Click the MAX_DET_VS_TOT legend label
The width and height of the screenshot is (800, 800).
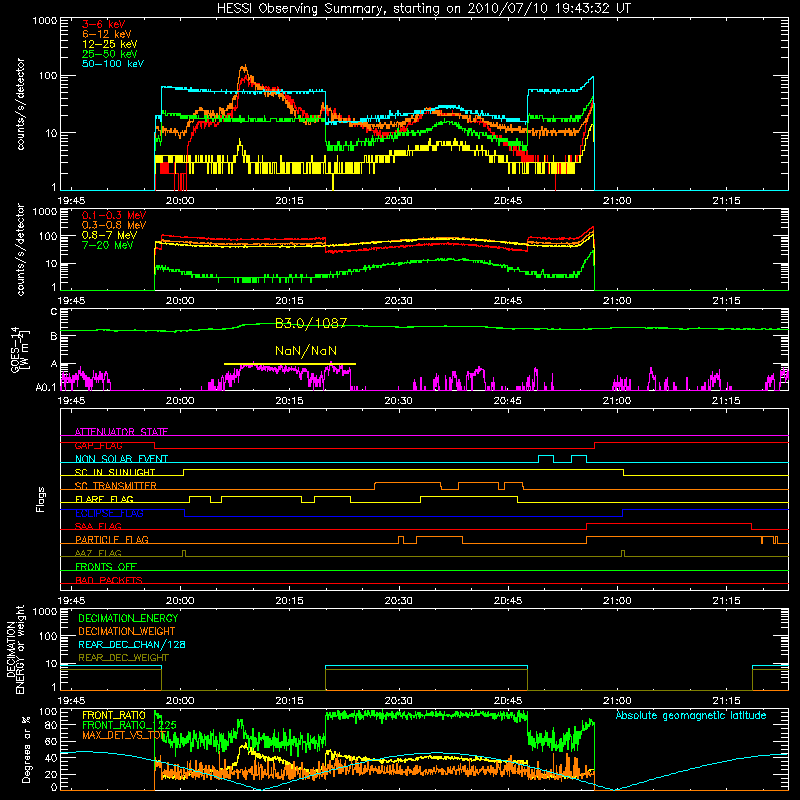click(124, 735)
